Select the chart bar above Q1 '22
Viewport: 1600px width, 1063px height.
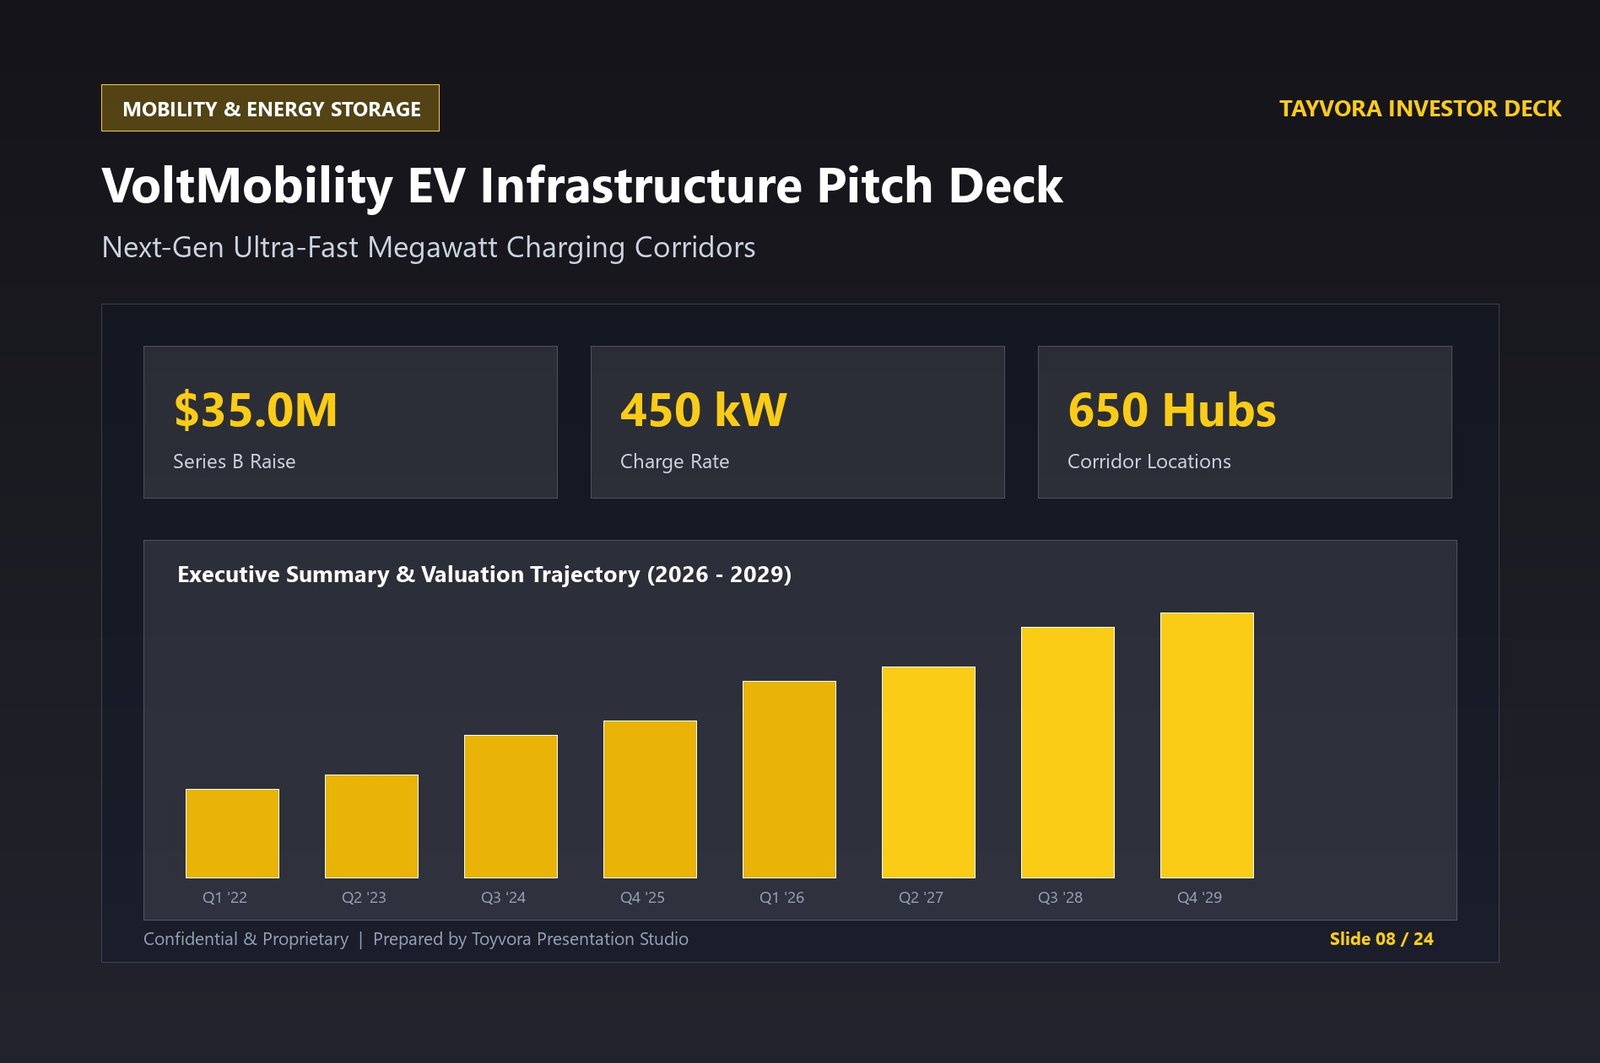pyautogui.click(x=232, y=834)
